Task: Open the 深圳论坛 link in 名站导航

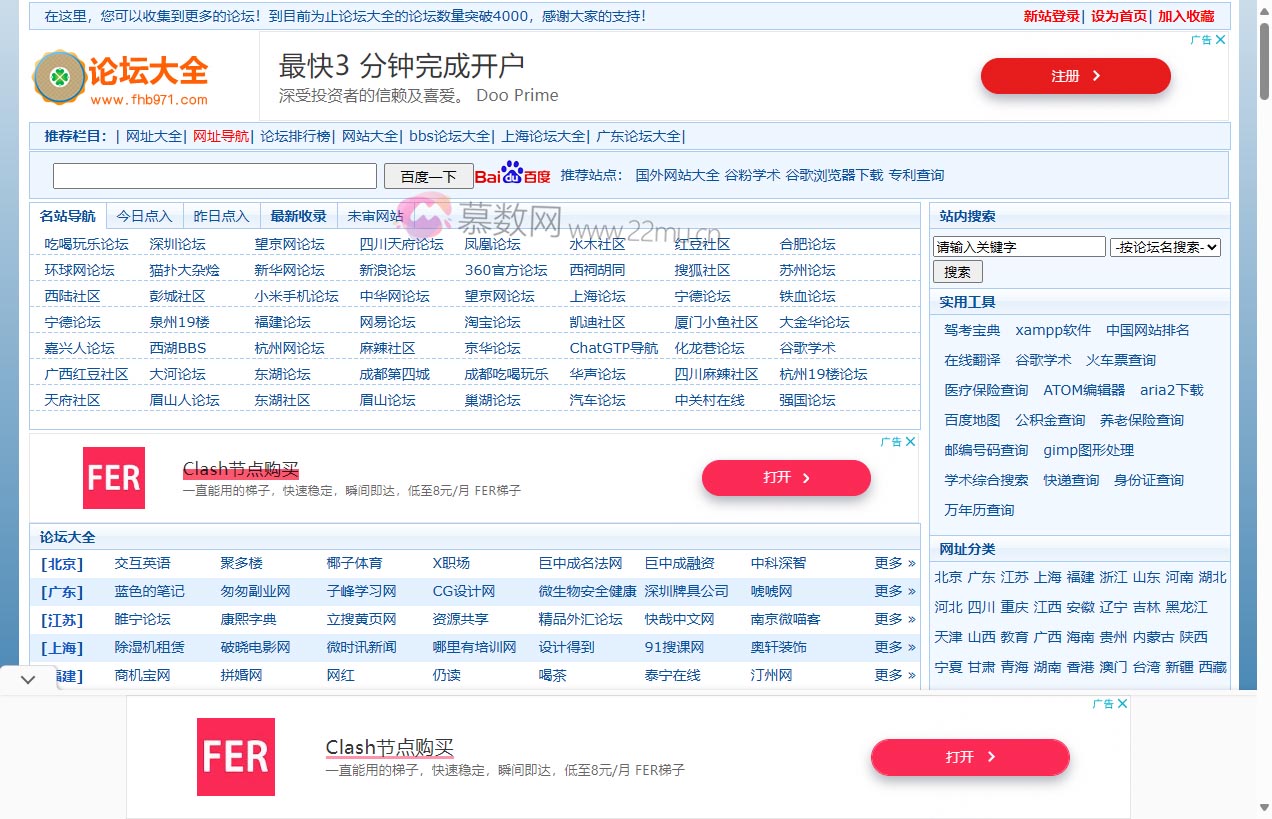Action: pos(178,243)
